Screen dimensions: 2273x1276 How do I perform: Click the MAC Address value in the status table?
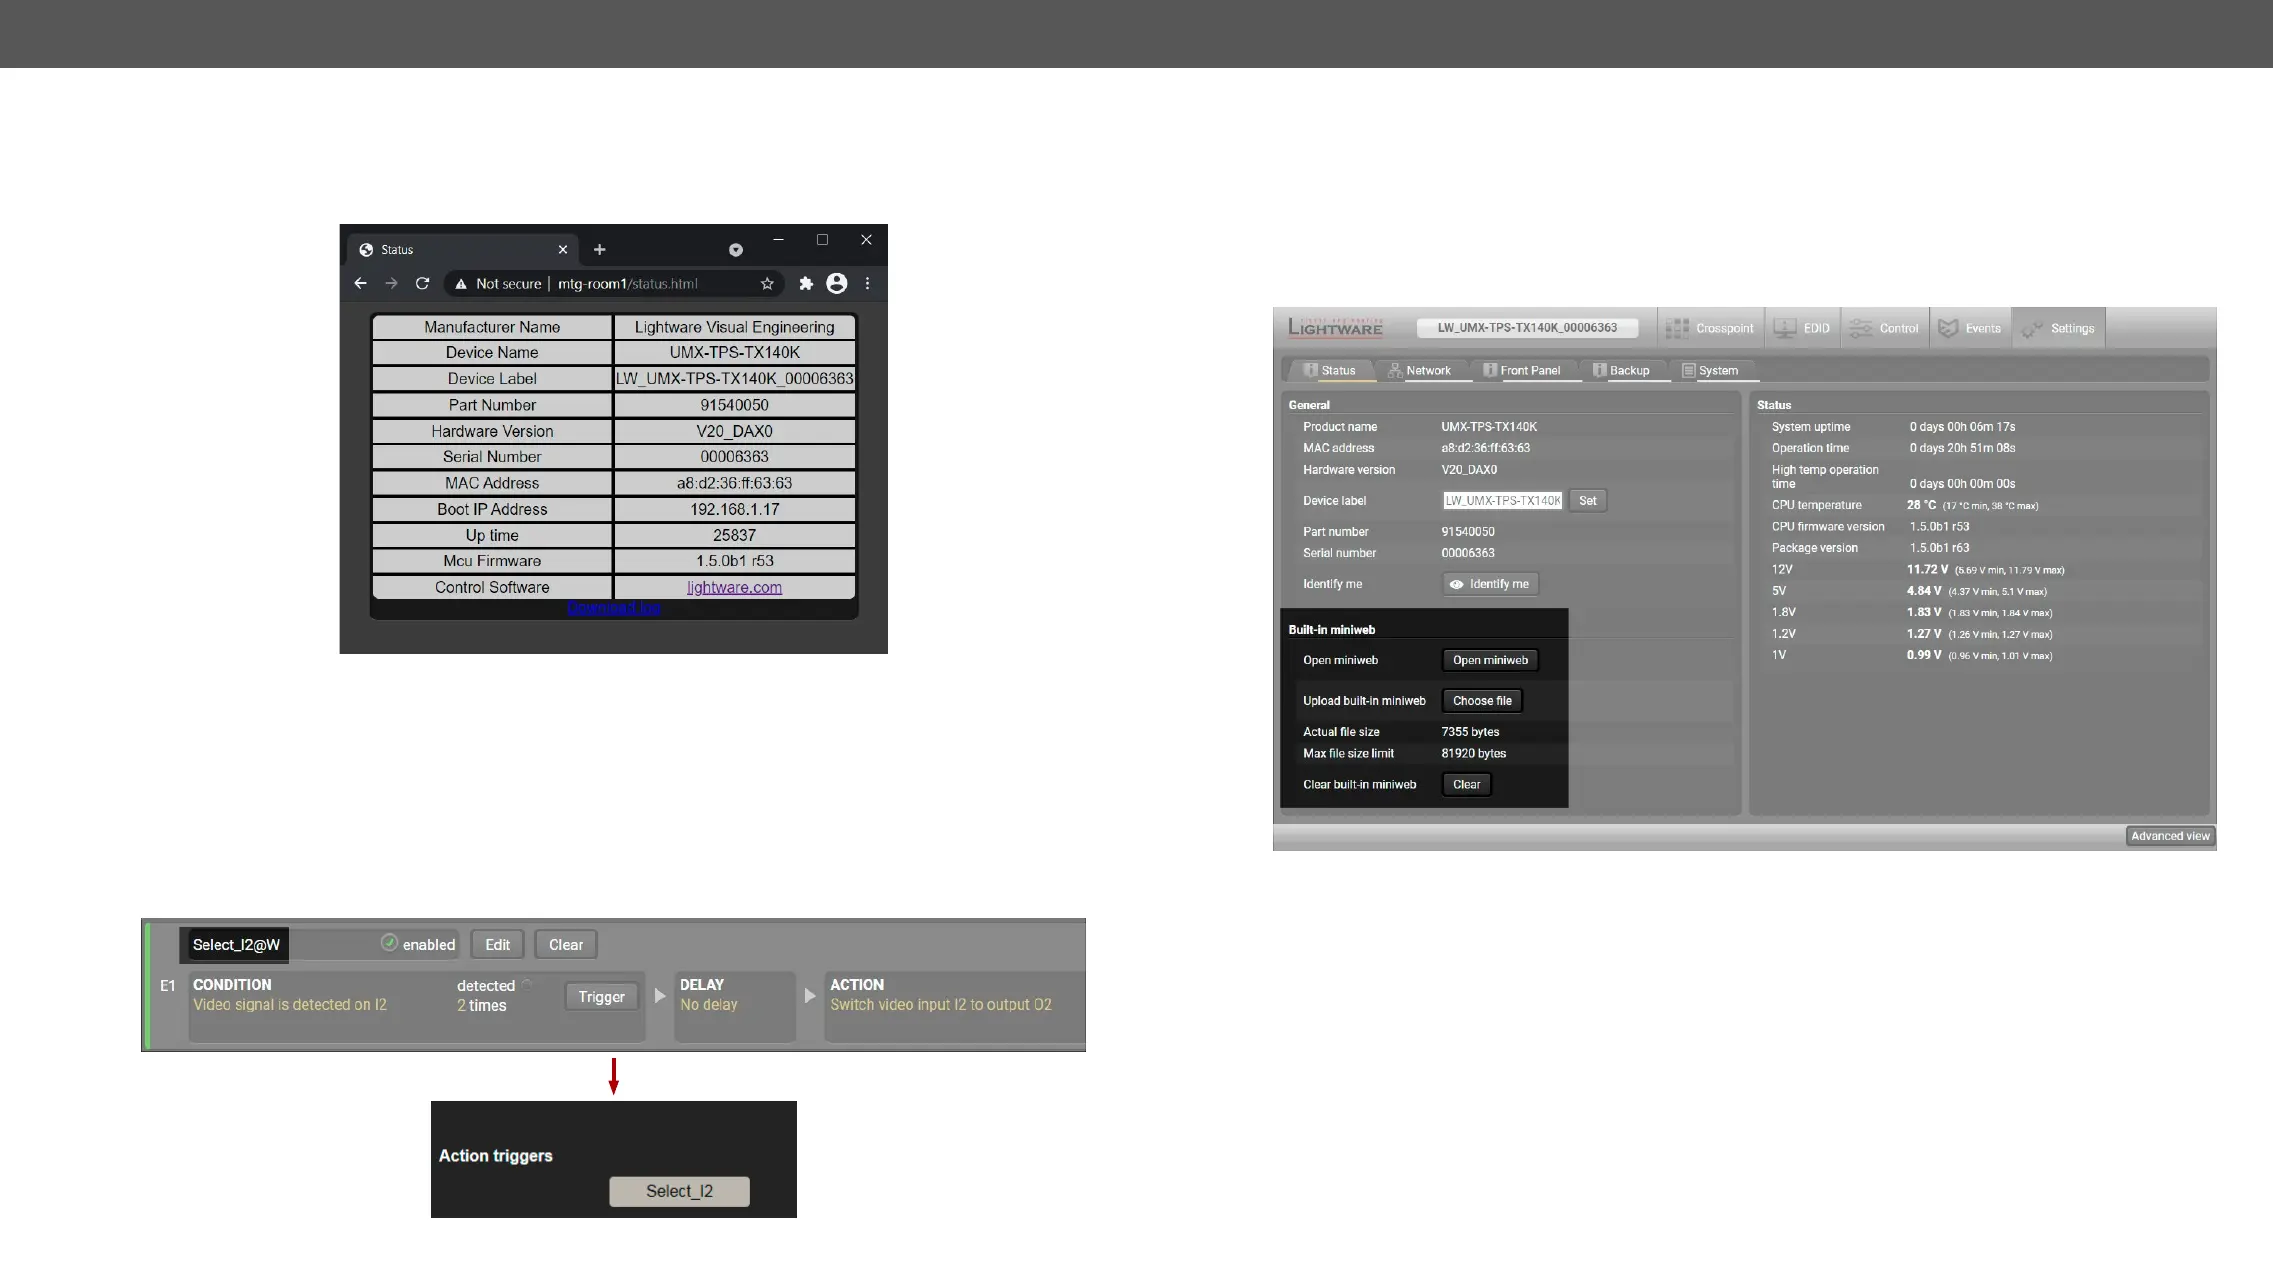click(734, 483)
